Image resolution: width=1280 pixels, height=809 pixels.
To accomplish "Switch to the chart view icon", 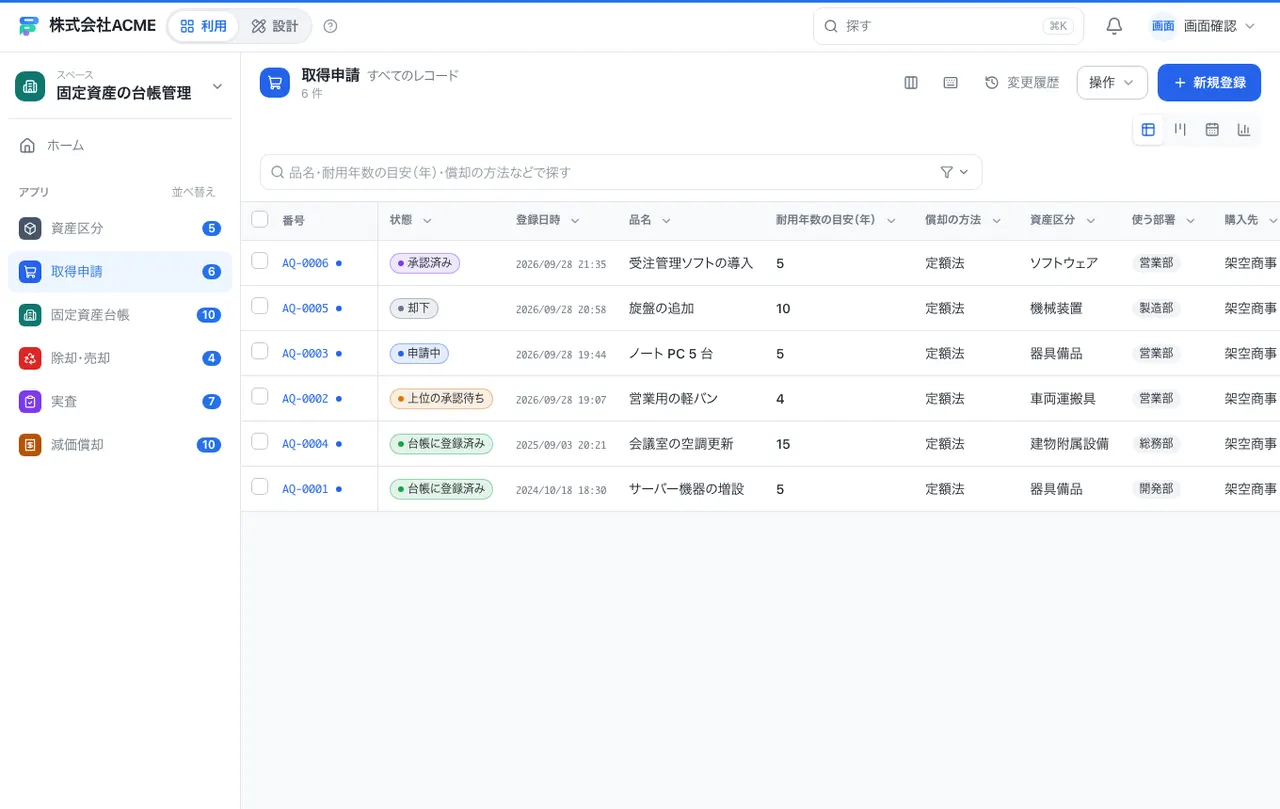I will (x=1244, y=129).
